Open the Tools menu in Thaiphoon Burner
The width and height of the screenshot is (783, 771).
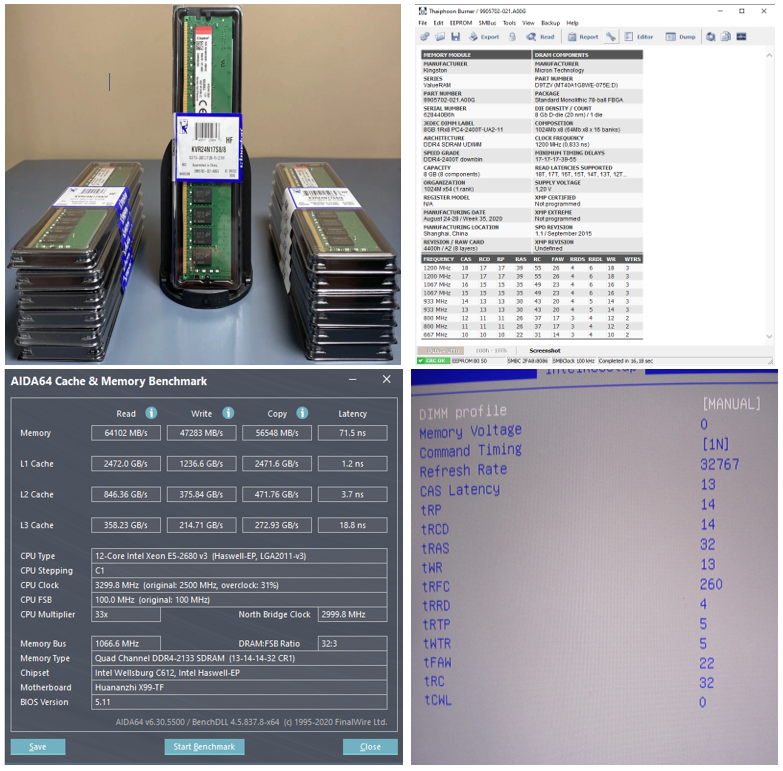pos(509,23)
